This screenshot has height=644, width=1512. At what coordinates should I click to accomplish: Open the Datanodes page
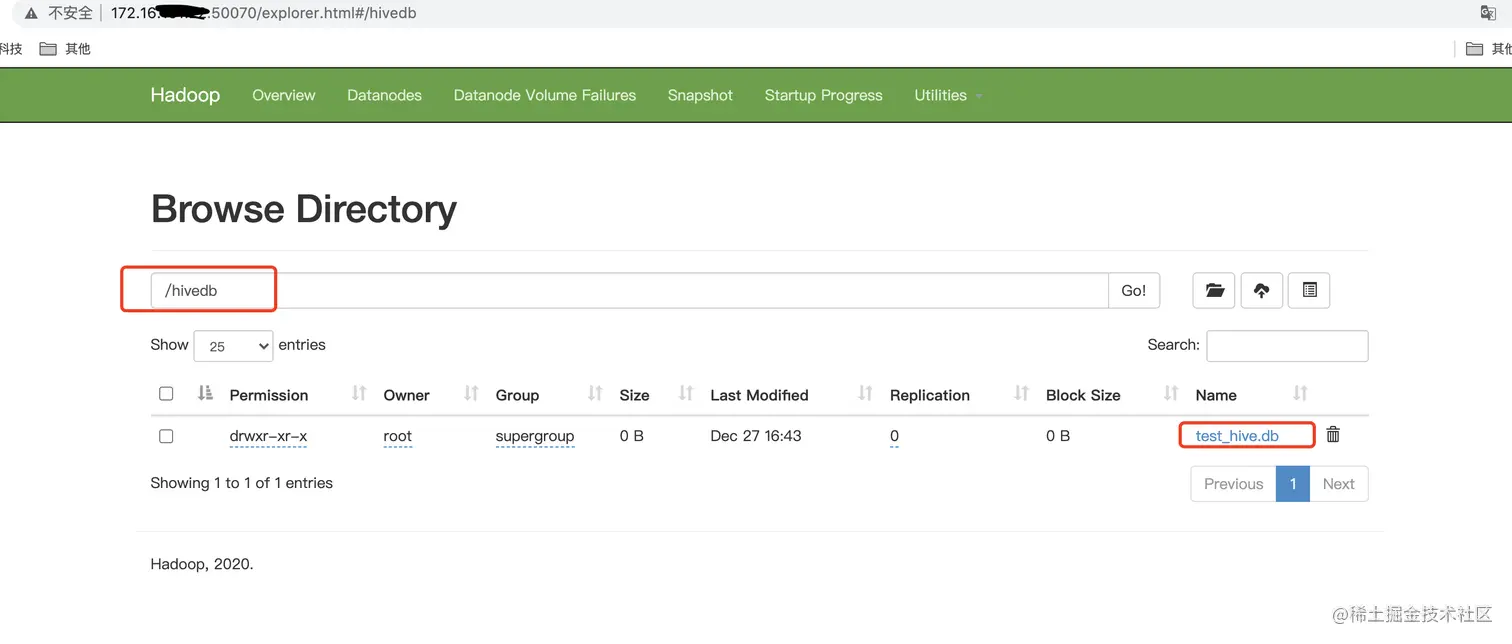coord(384,95)
